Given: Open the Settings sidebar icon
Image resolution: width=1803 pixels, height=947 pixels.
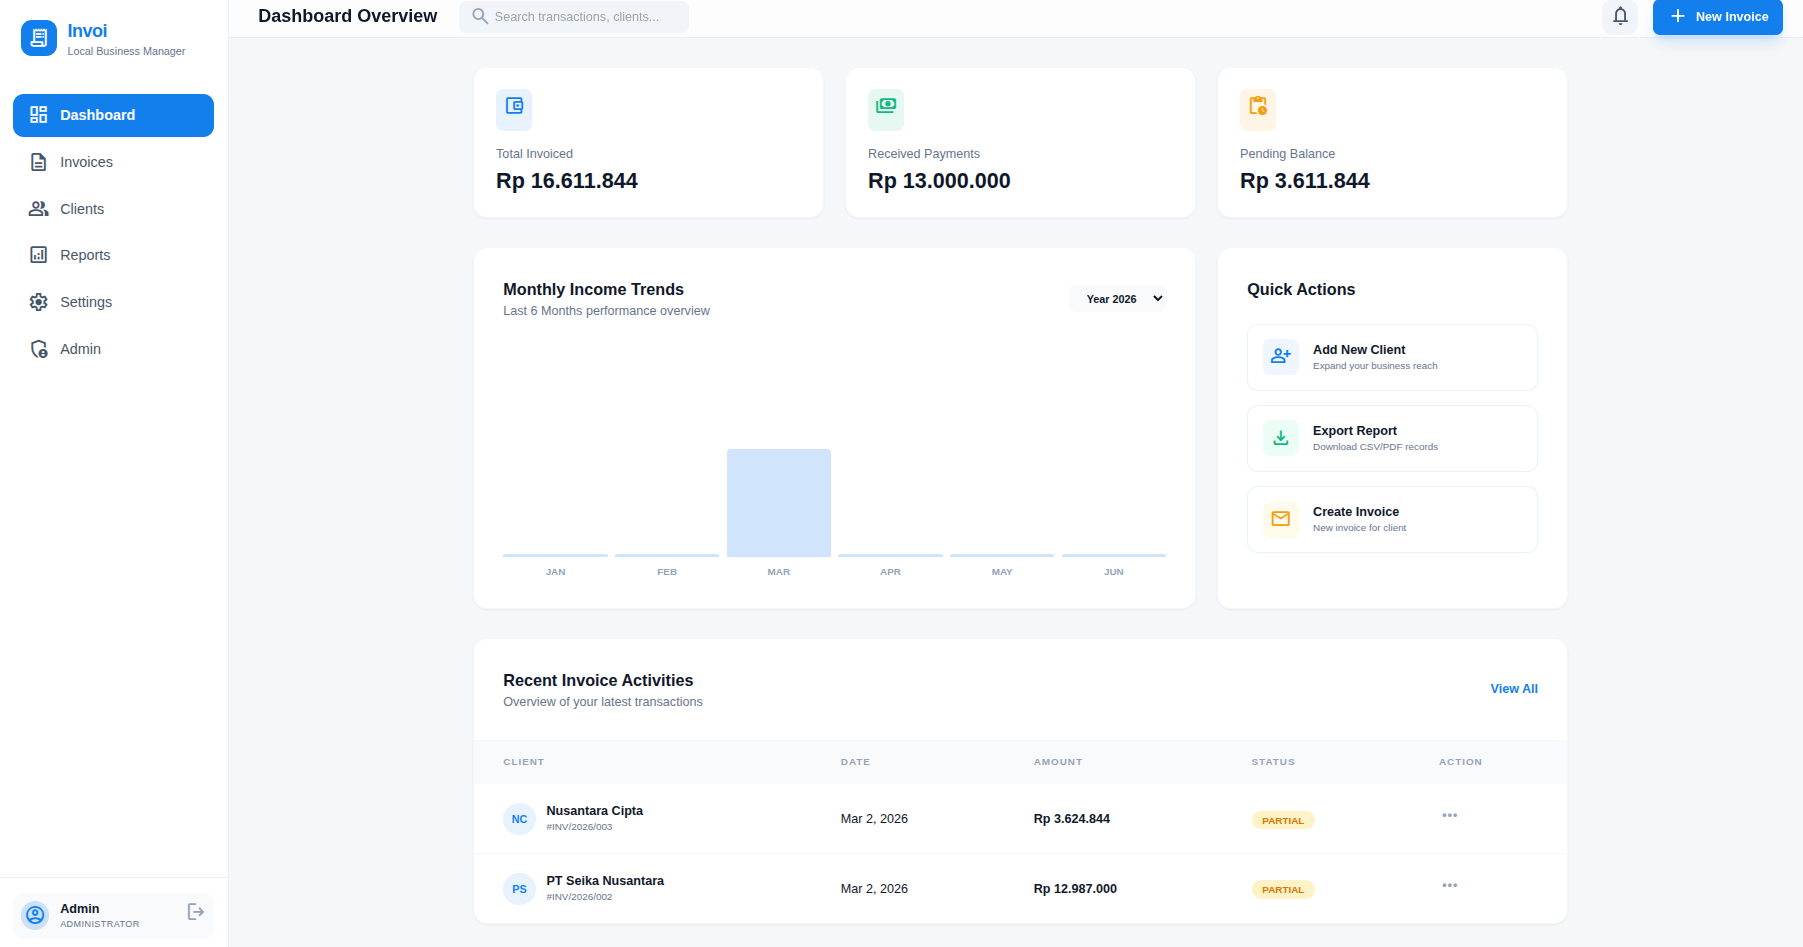Looking at the screenshot, I should pos(38,301).
